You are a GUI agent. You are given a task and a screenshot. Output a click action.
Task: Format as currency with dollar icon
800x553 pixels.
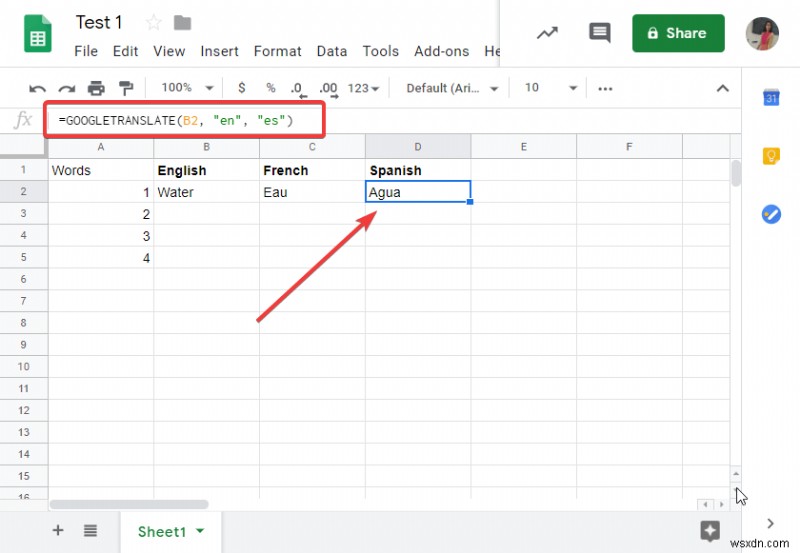pos(242,88)
